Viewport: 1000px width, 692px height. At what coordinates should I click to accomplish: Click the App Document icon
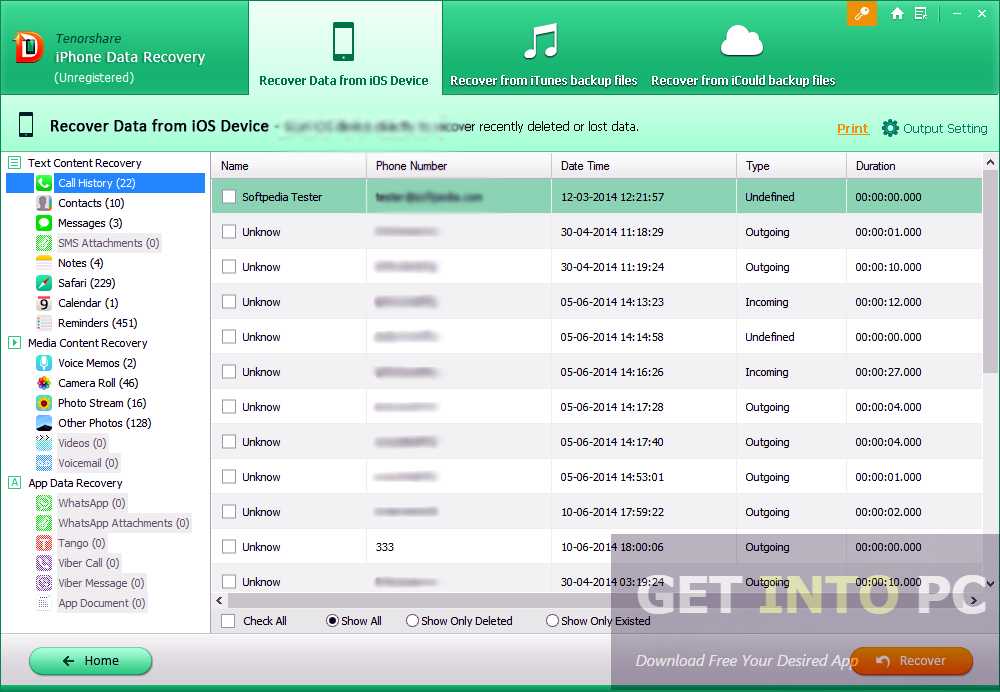point(44,603)
